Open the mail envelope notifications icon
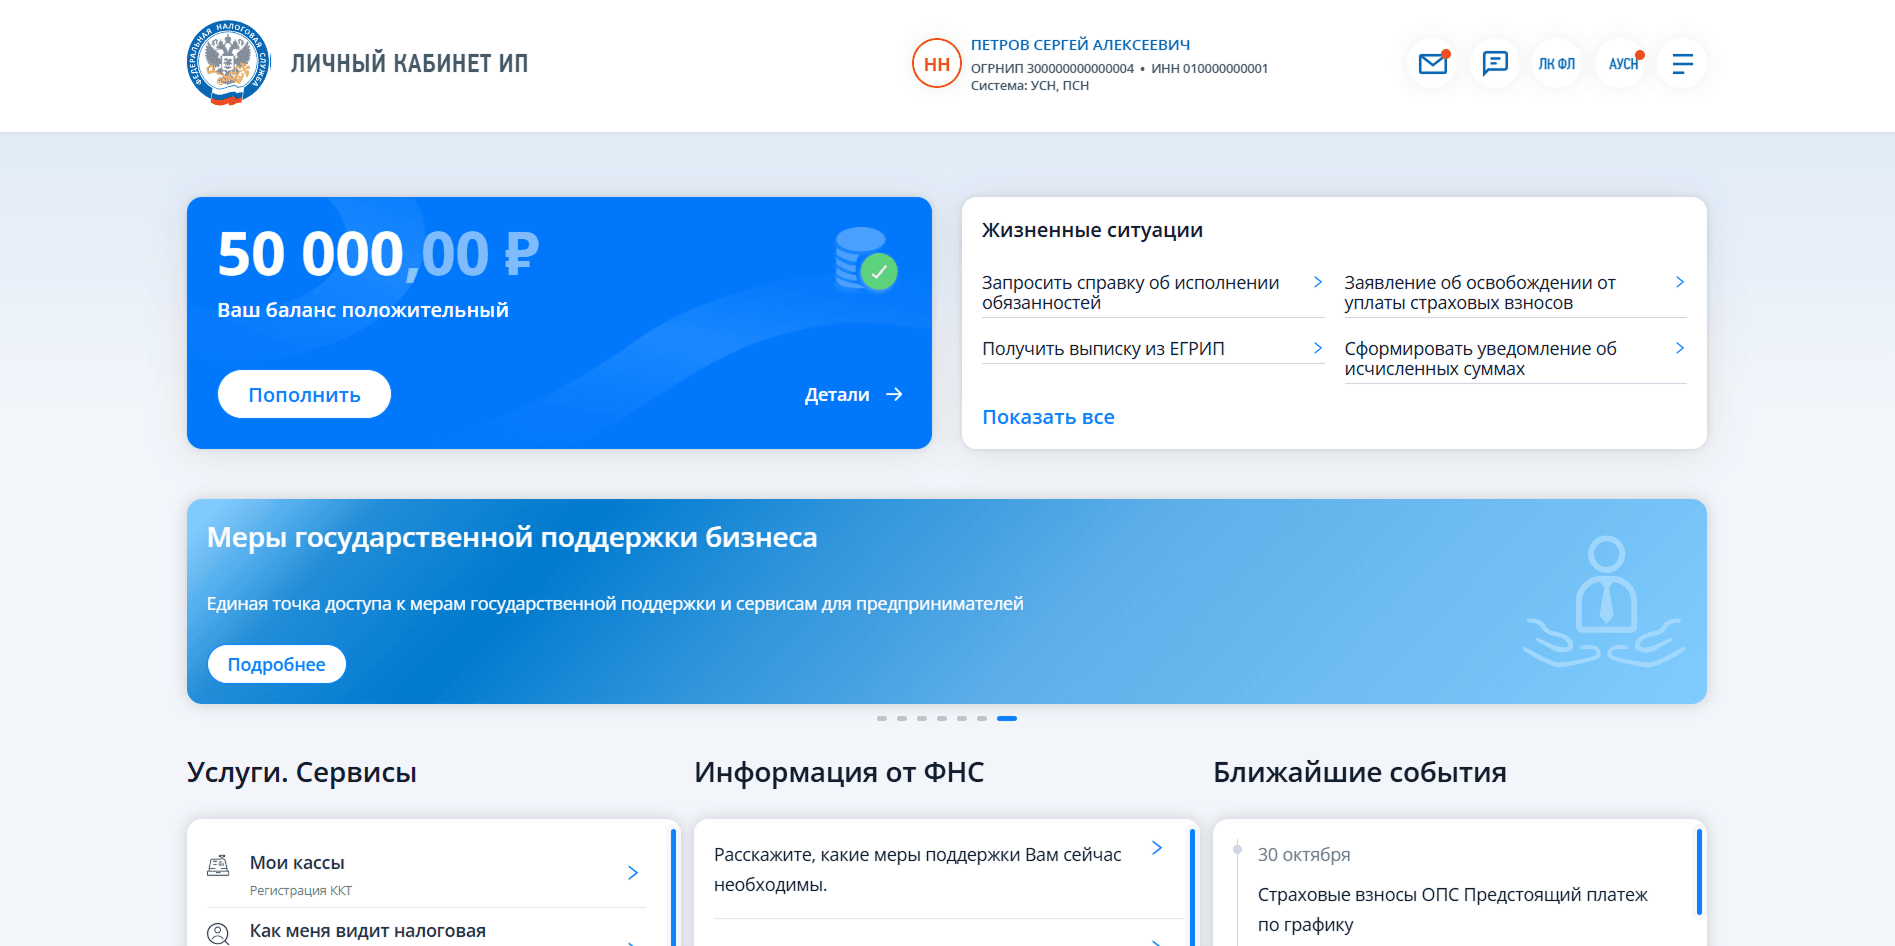 pyautogui.click(x=1433, y=63)
